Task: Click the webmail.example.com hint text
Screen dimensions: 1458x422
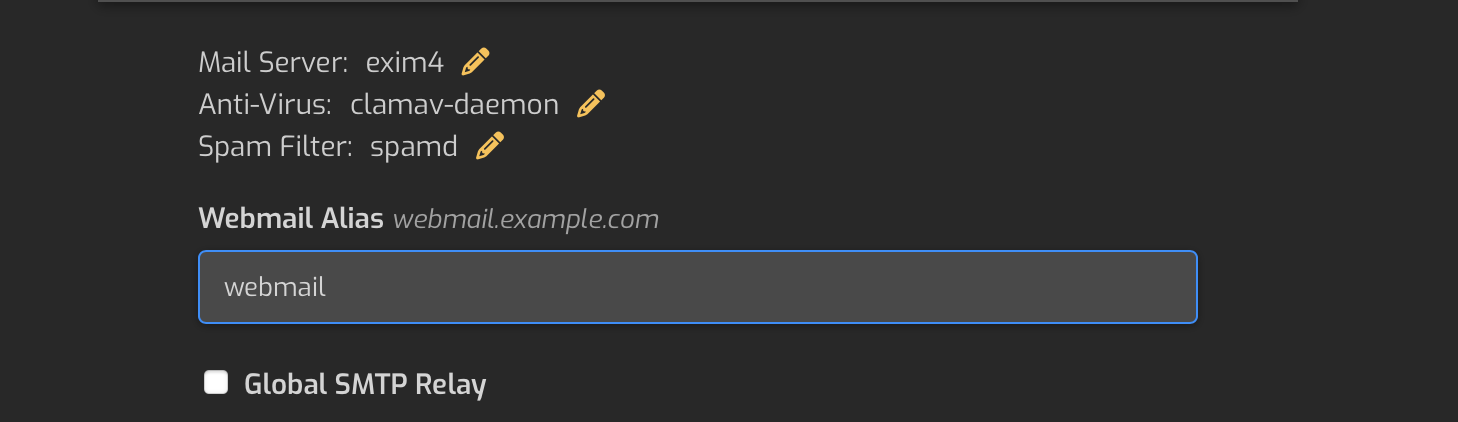Action: (x=526, y=219)
